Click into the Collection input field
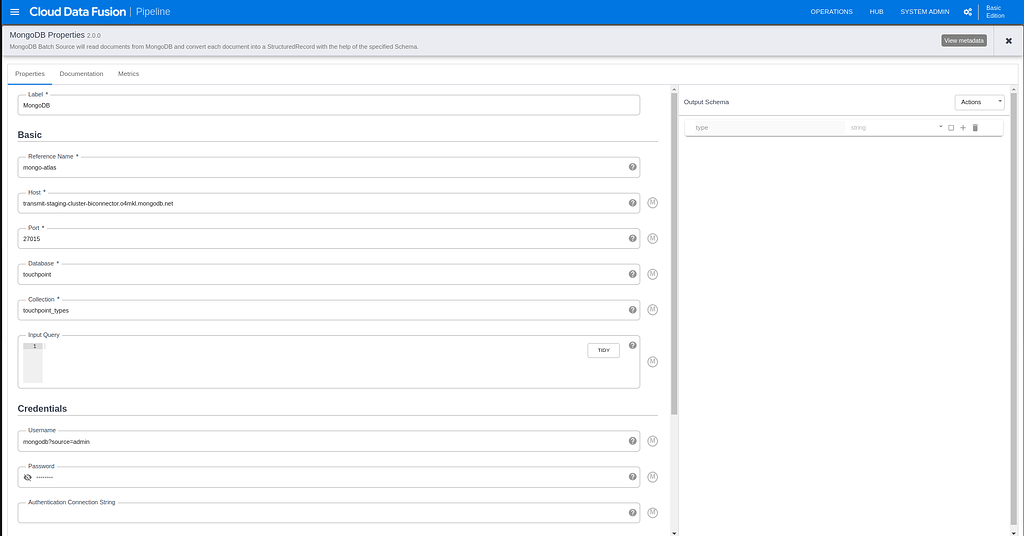Viewport: 1024px width, 536px height. [320, 311]
